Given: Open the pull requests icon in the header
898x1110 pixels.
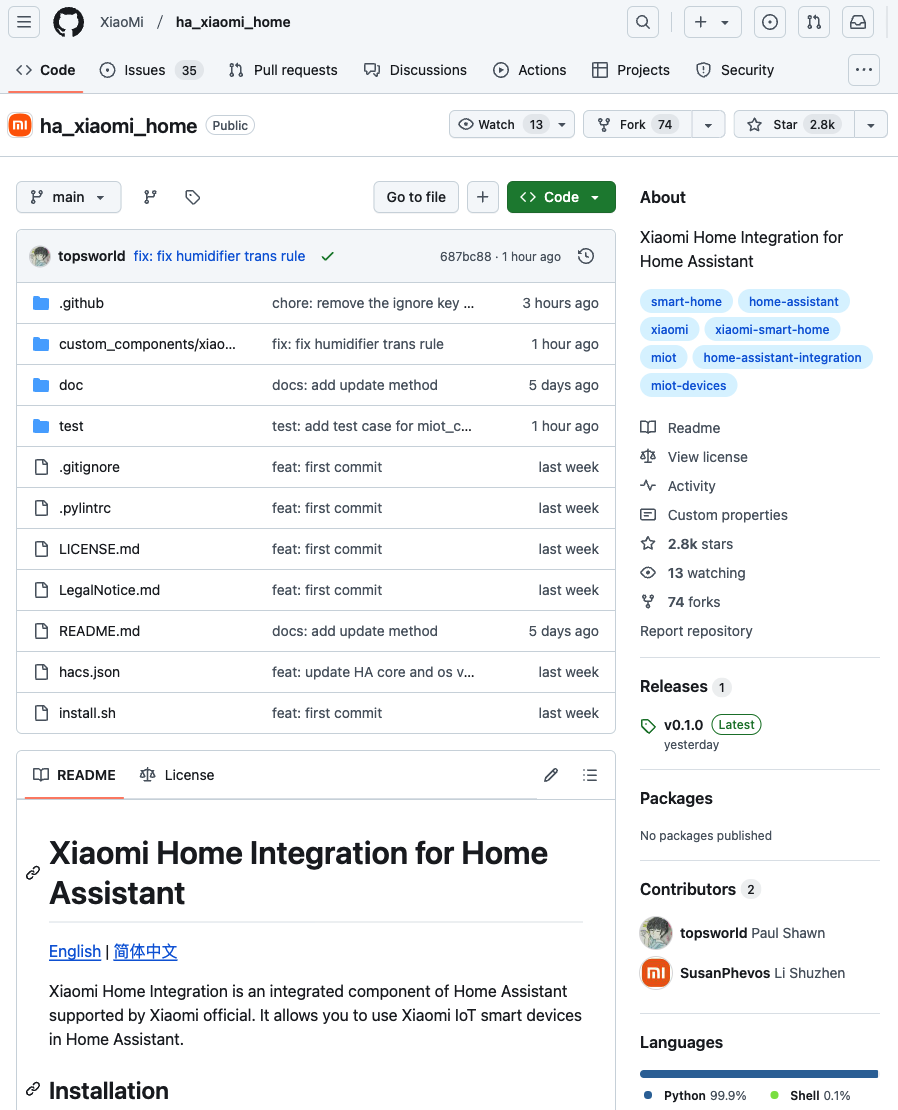Looking at the screenshot, I should 813,22.
